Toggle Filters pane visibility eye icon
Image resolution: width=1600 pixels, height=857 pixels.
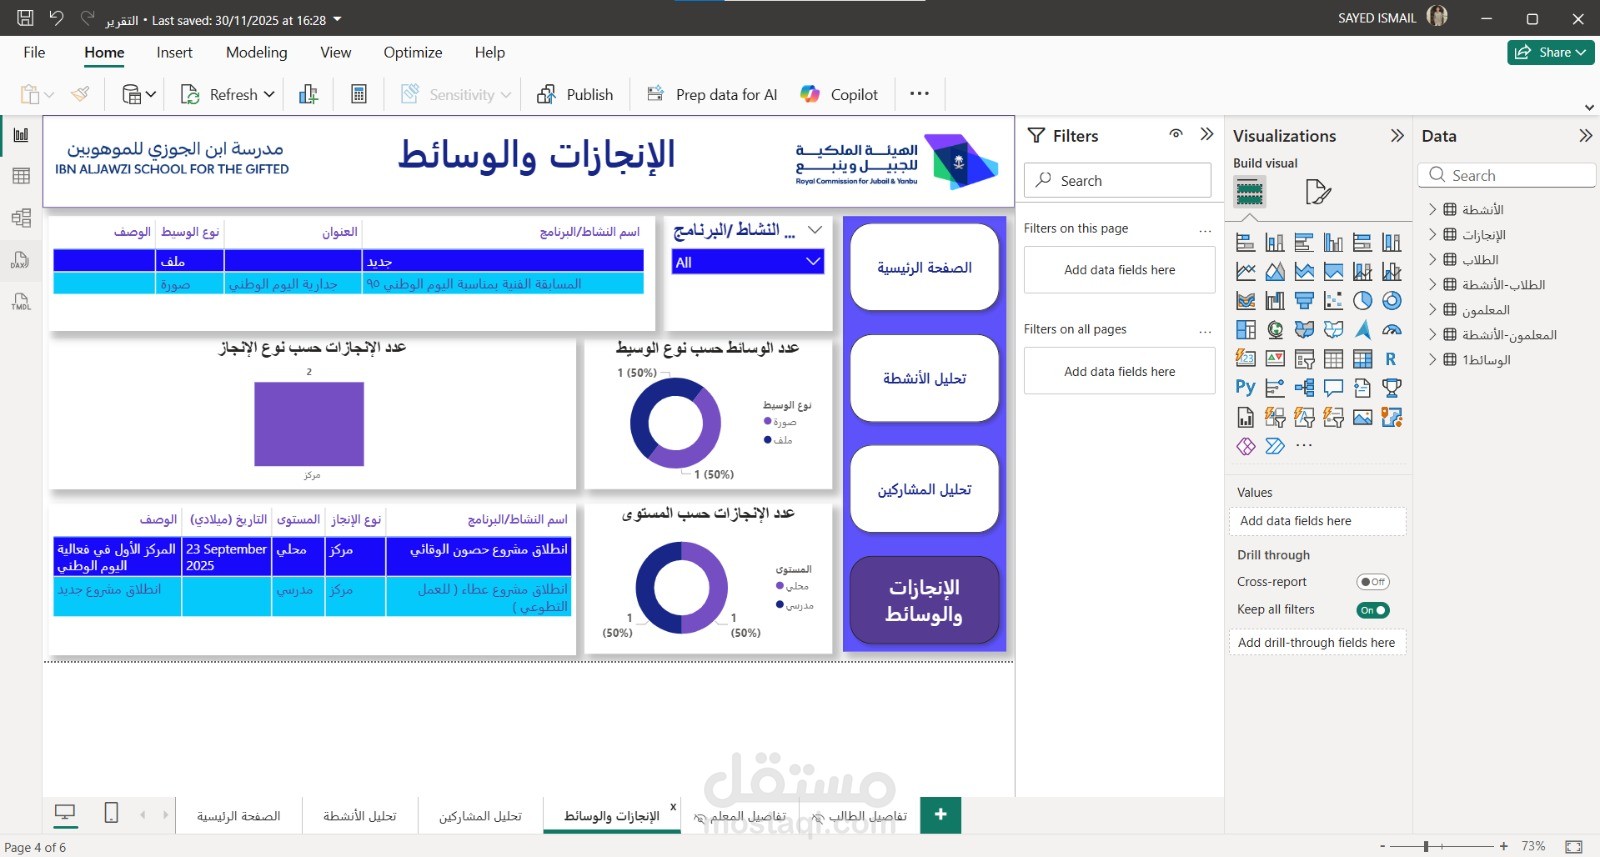click(x=1176, y=134)
